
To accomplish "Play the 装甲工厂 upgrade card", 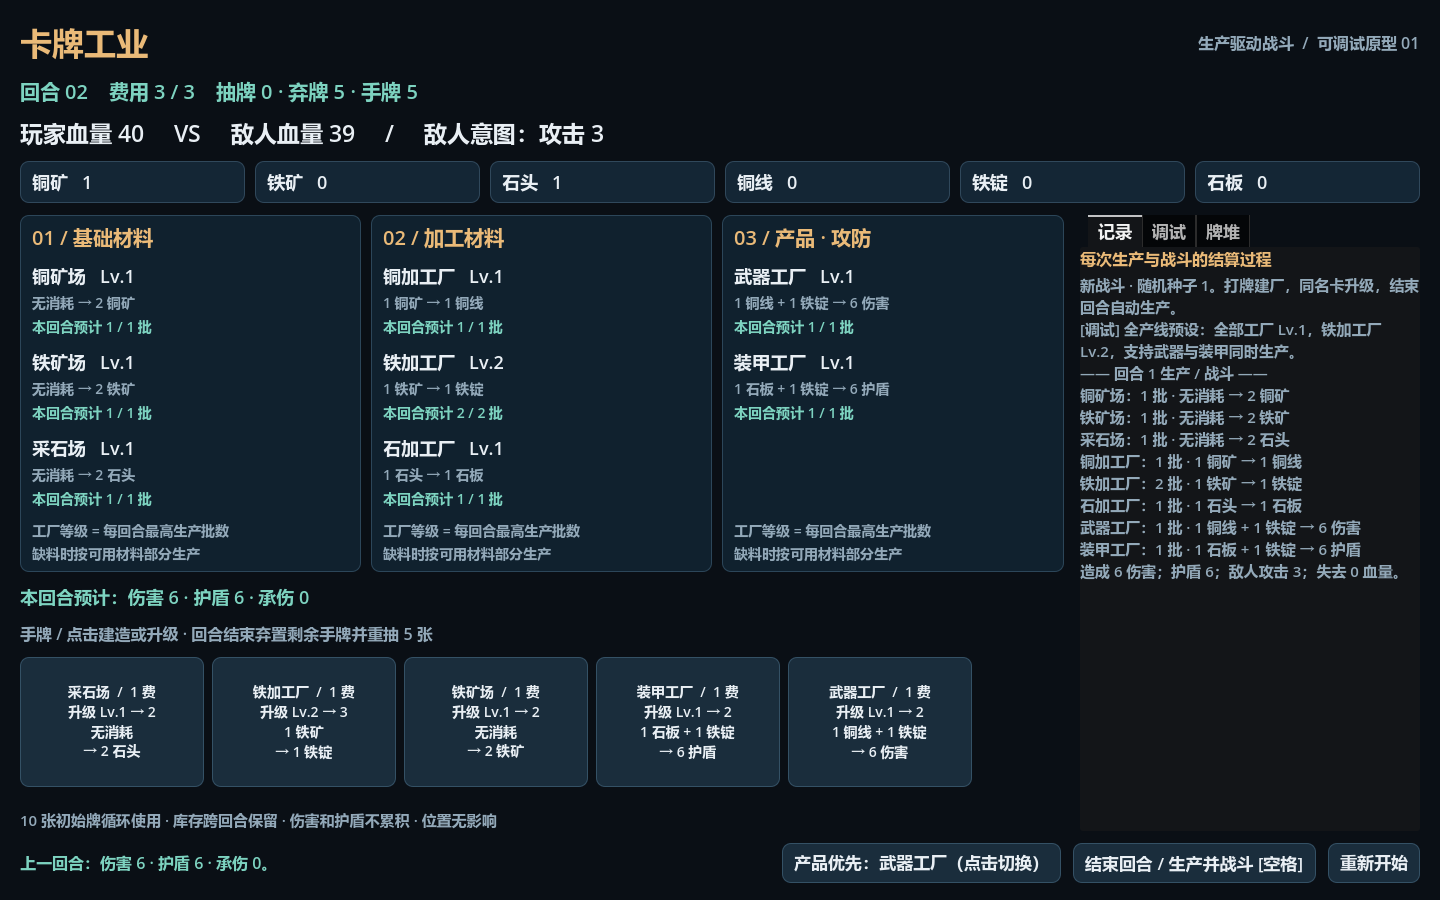I will pos(688,722).
